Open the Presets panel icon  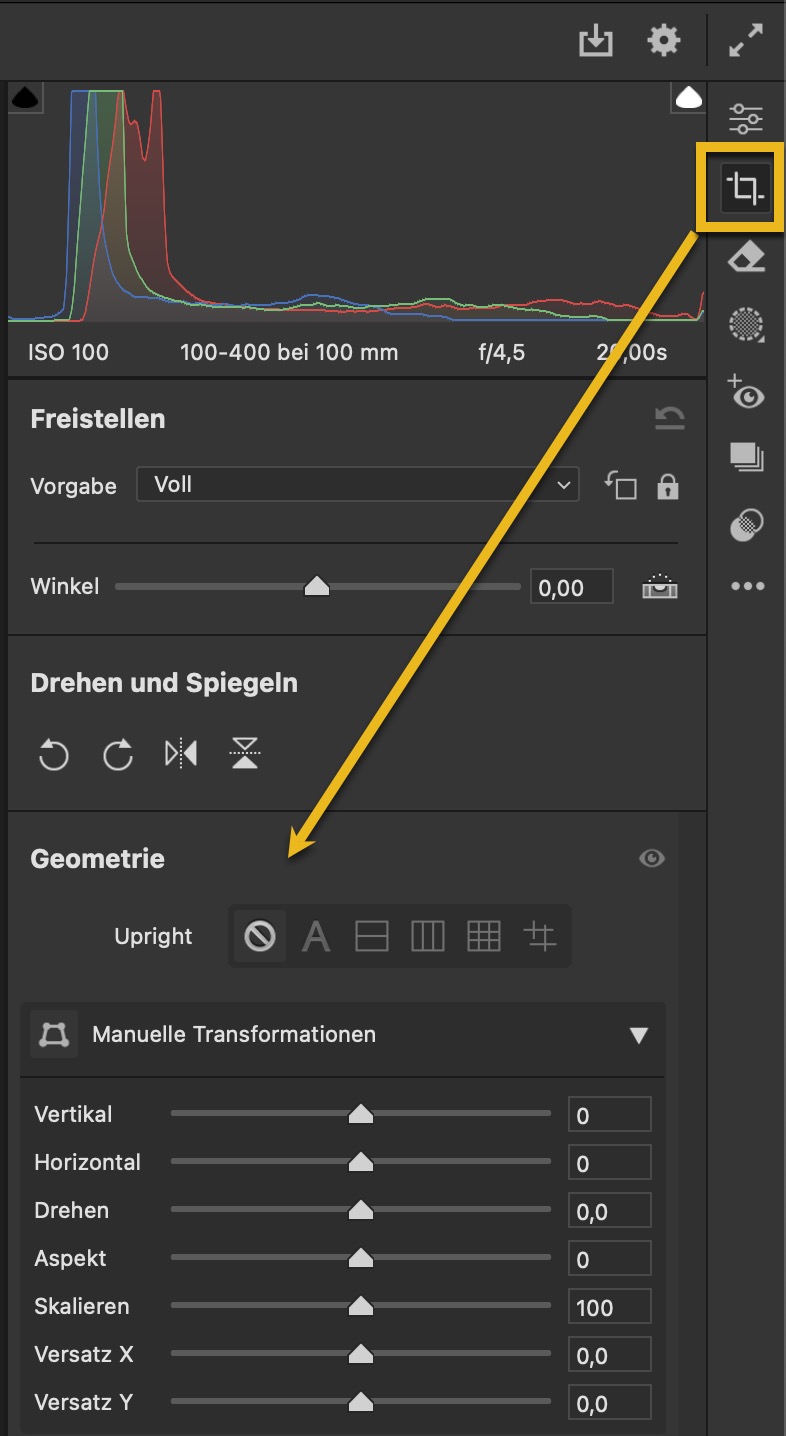[x=746, y=523]
